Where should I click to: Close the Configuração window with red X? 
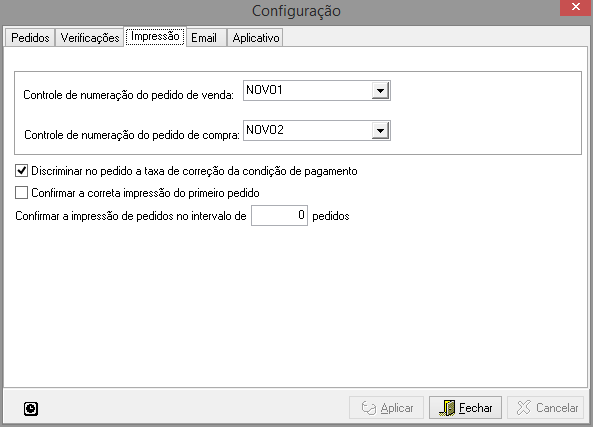(576, 7)
